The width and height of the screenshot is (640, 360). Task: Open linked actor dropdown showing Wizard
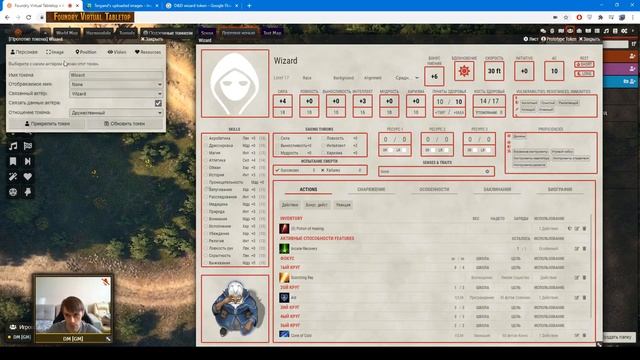click(116, 93)
